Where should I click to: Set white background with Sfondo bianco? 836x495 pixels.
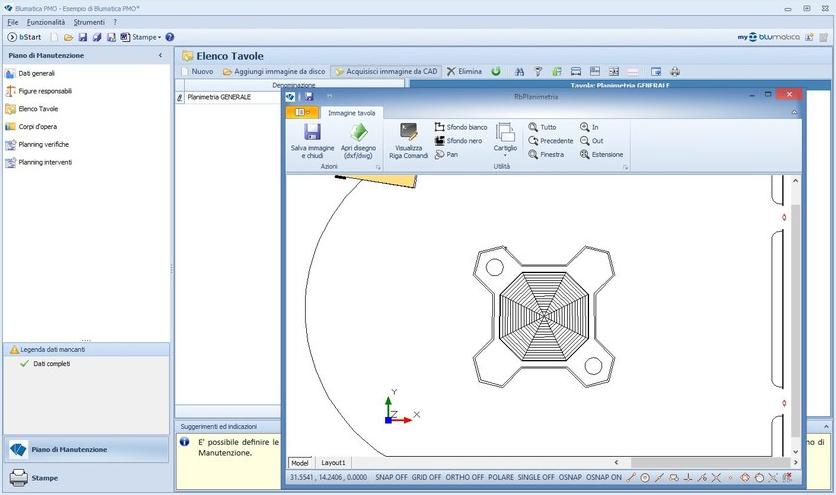[461, 128]
